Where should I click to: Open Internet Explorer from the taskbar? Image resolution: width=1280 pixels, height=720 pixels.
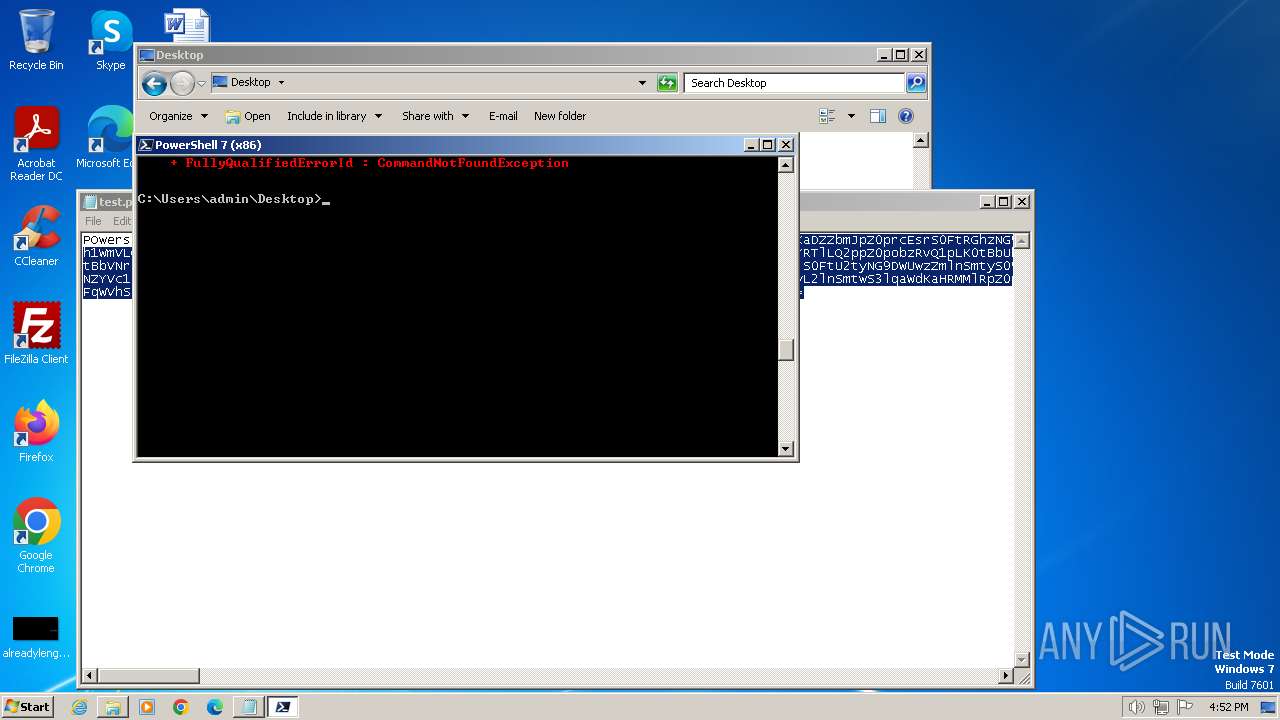[79, 707]
